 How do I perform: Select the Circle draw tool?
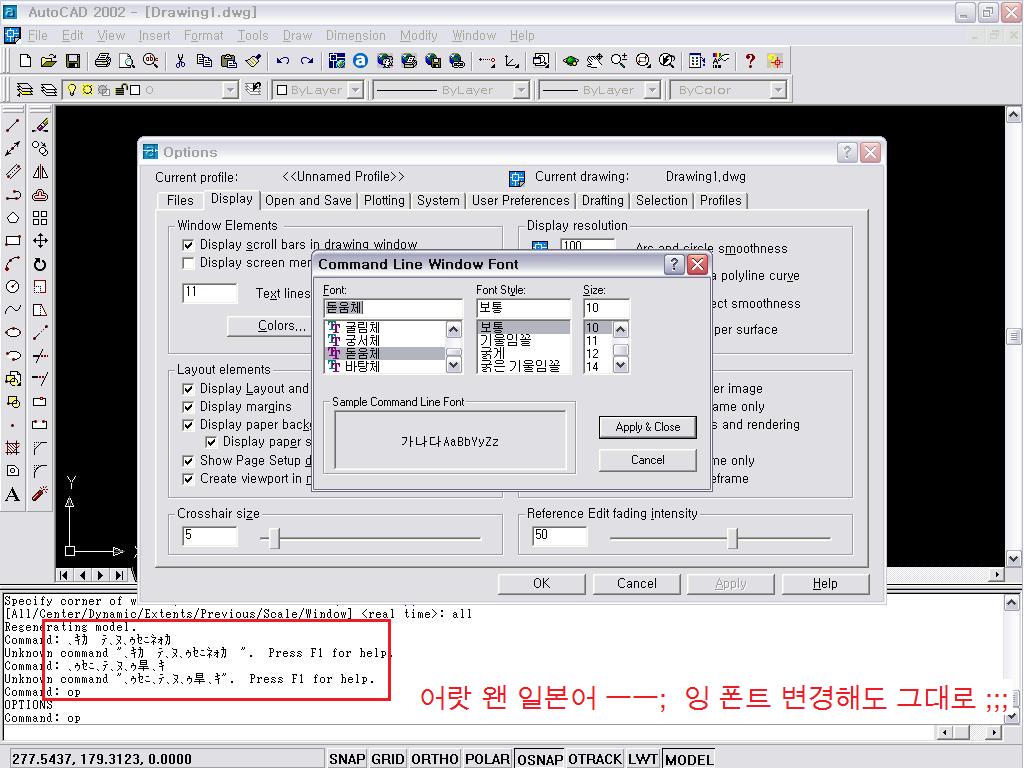[x=12, y=287]
